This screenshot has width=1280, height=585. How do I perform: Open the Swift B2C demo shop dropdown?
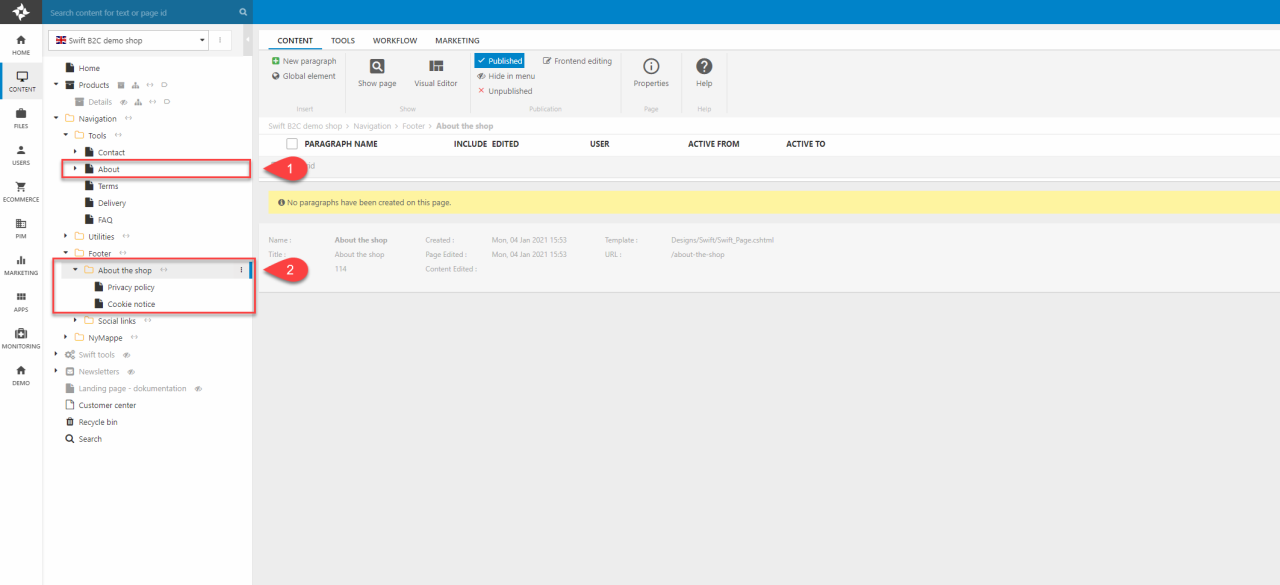click(x=128, y=40)
